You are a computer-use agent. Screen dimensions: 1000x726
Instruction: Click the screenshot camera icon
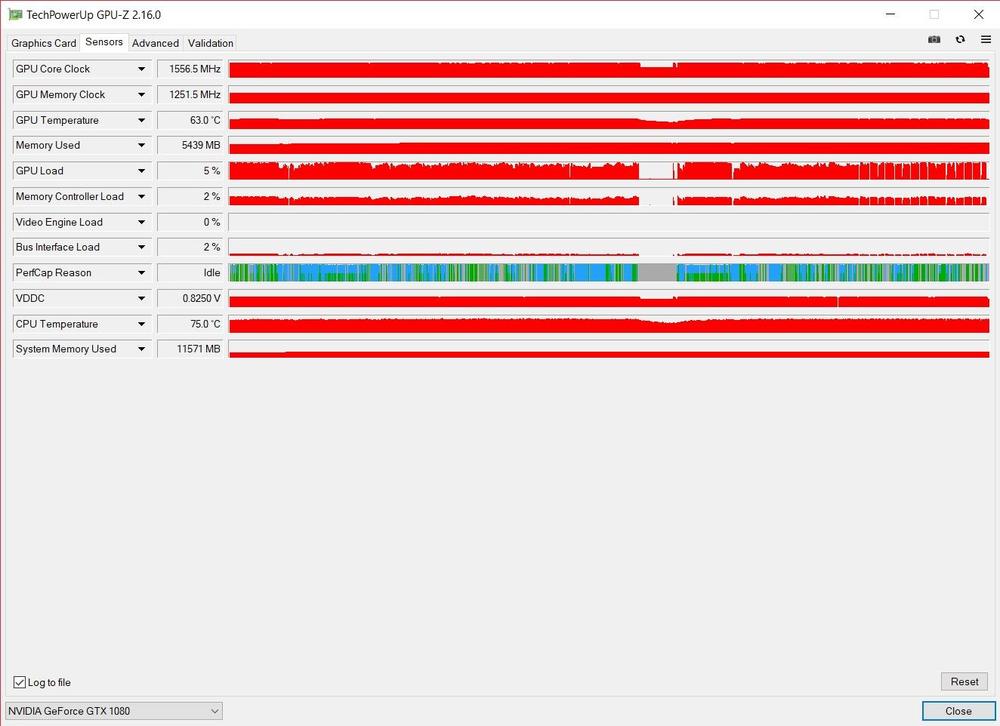(x=934, y=40)
